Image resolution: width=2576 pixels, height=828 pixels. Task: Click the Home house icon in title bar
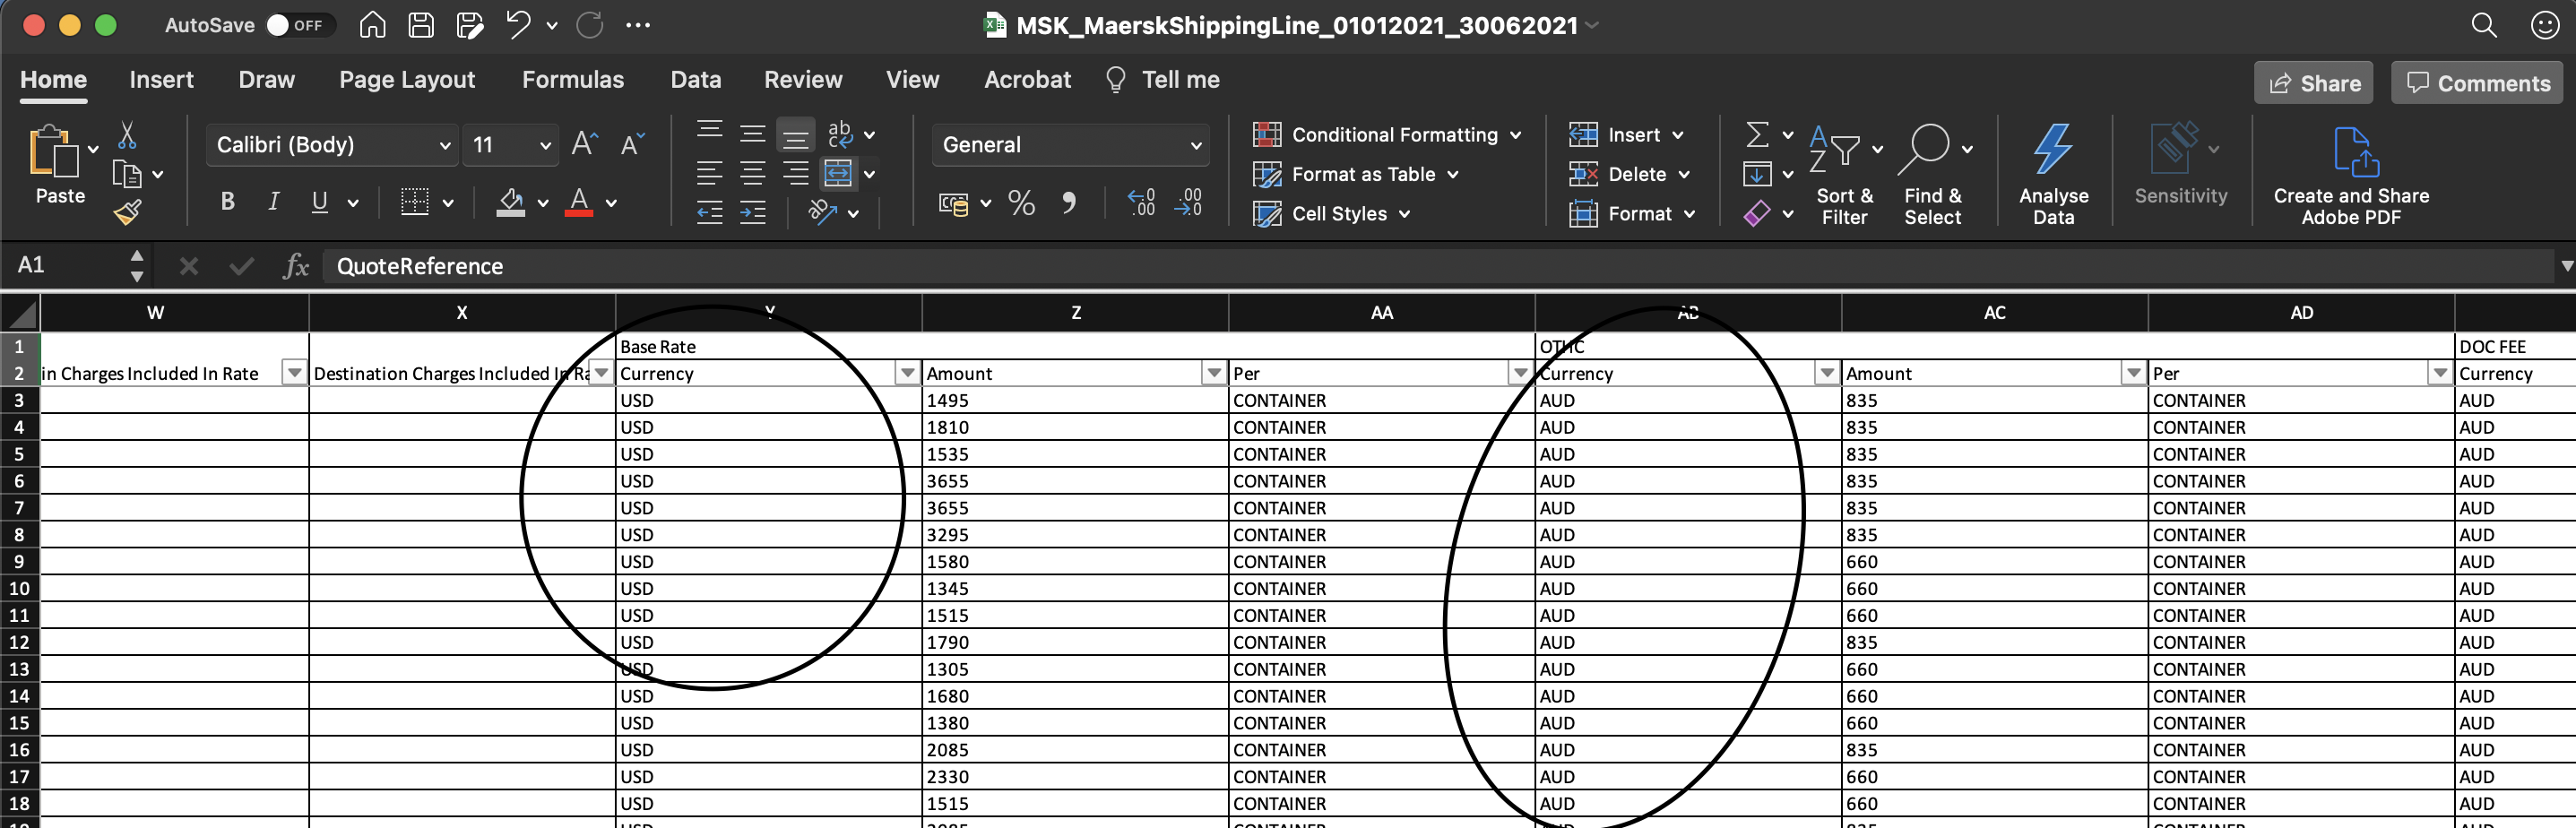pyautogui.click(x=373, y=25)
